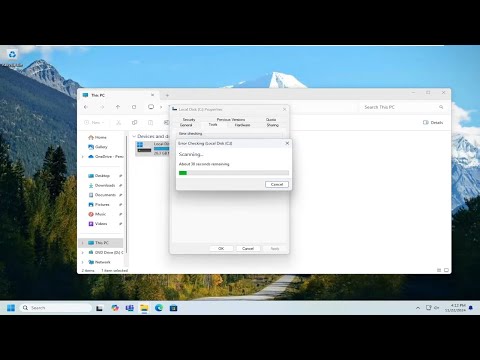Go up one folder level
The image size is (480, 360).
click(118, 107)
